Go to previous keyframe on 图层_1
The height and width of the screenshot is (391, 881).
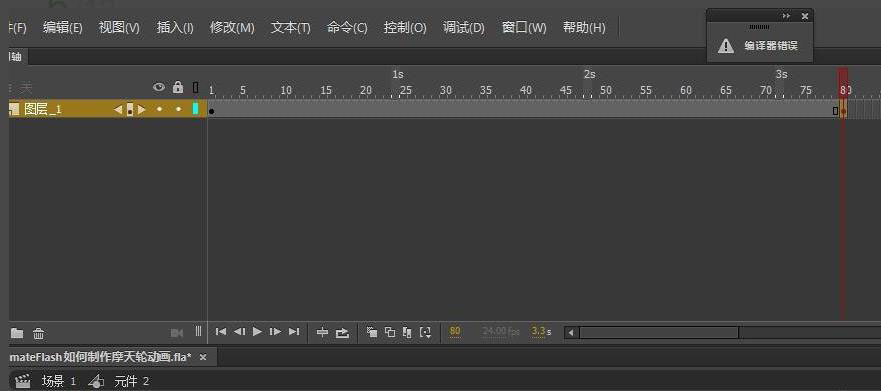[x=118, y=110]
